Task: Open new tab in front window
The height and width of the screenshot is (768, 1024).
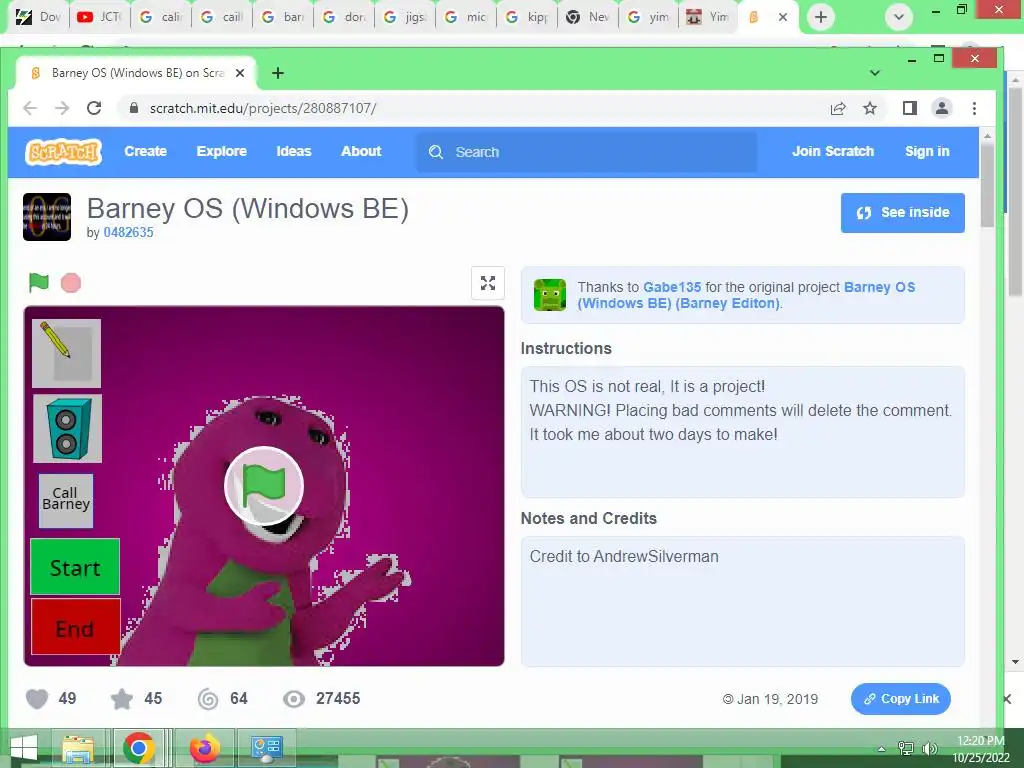Action: pos(278,73)
